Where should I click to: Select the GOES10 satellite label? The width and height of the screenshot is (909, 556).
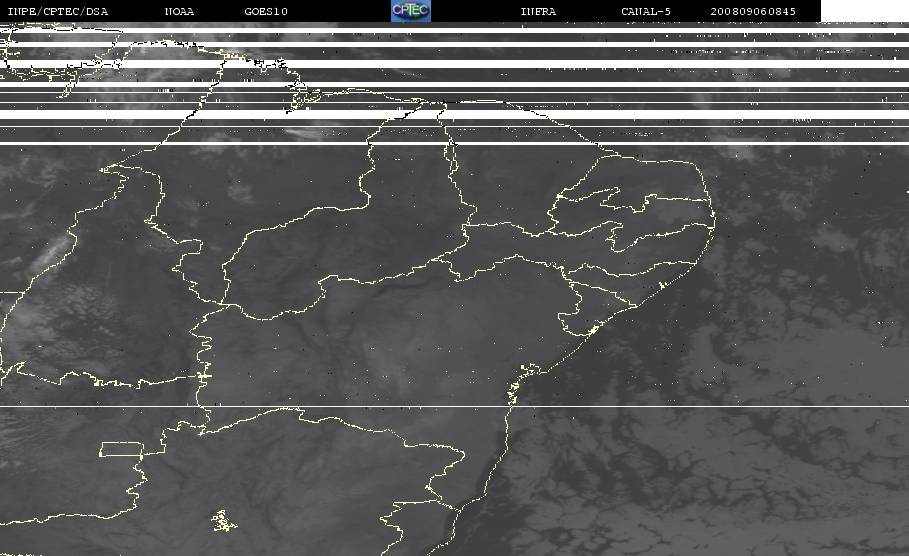click(266, 11)
